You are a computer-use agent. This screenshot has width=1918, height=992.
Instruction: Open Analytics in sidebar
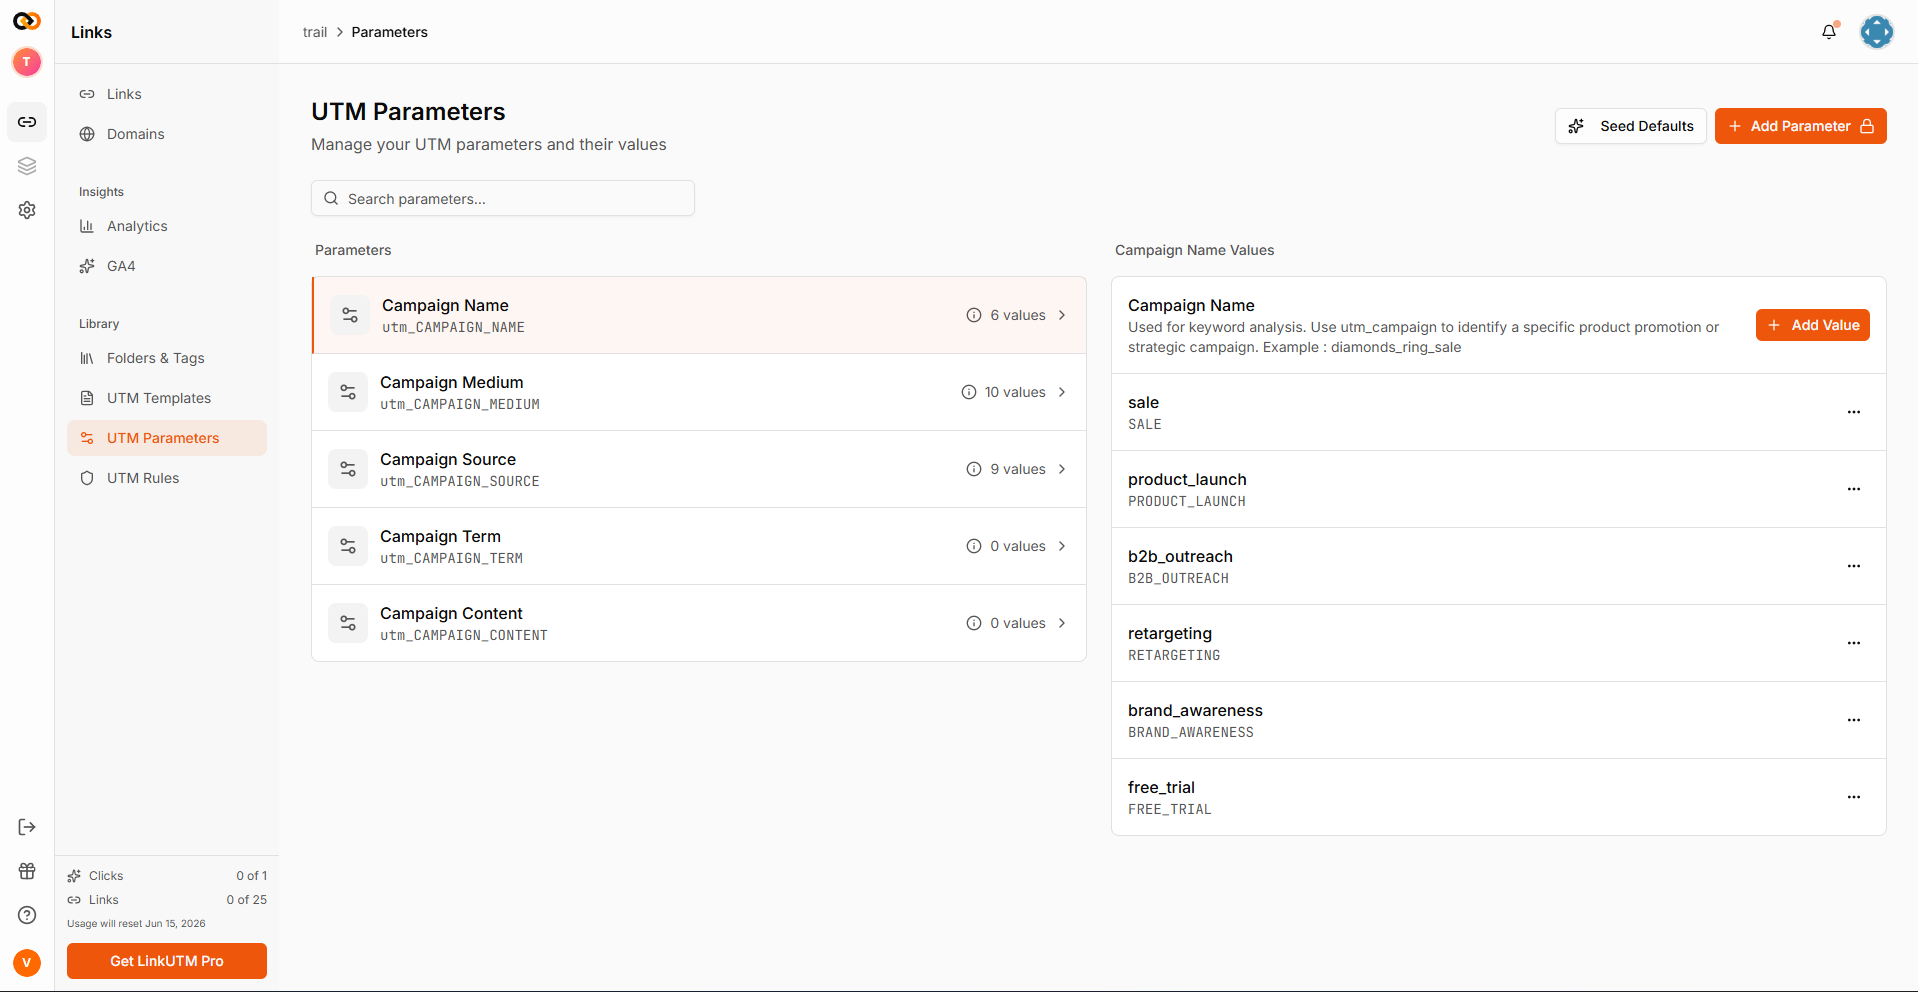click(167, 226)
